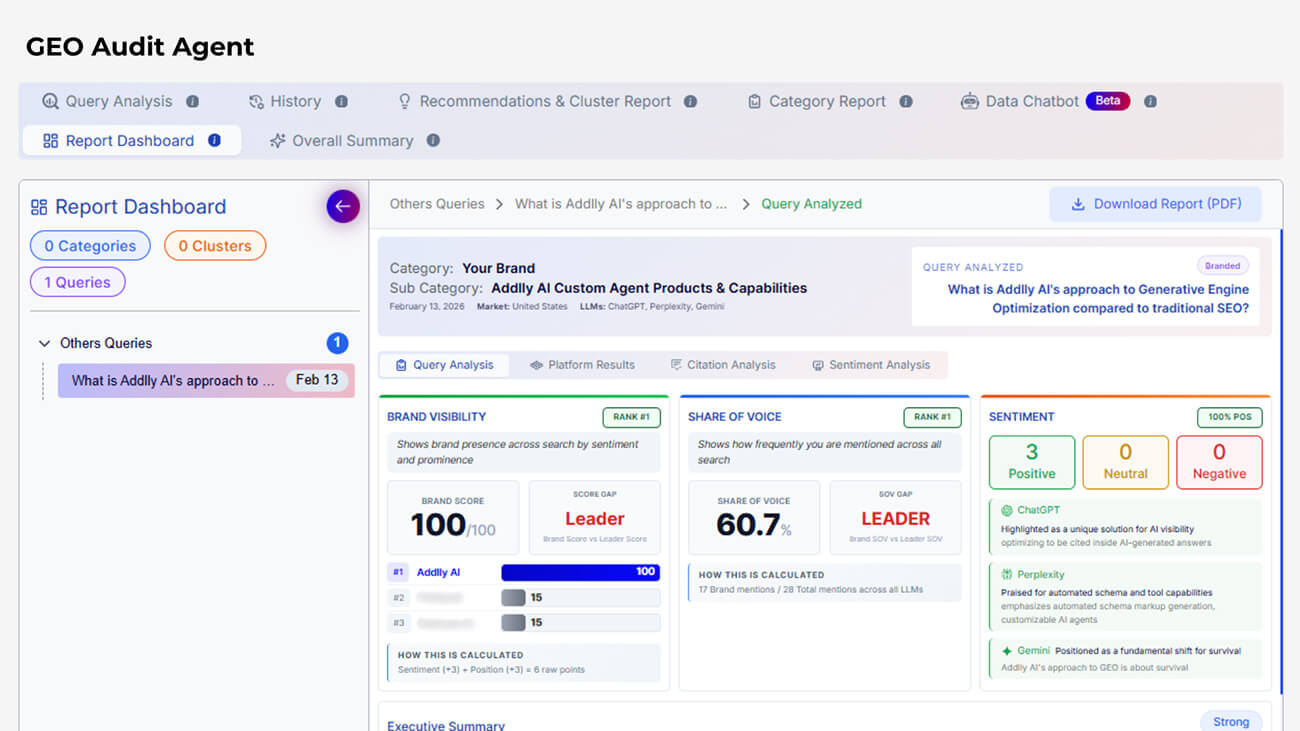Switch to Platform Results sub-tab

582,365
